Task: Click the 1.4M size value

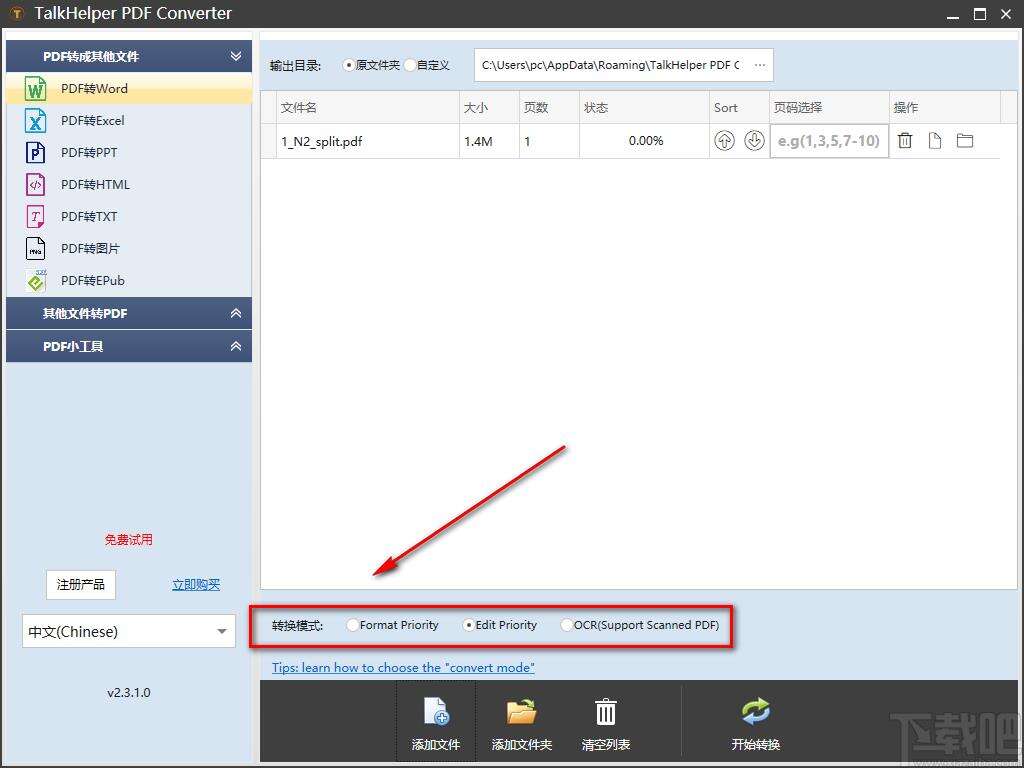Action: pos(478,140)
